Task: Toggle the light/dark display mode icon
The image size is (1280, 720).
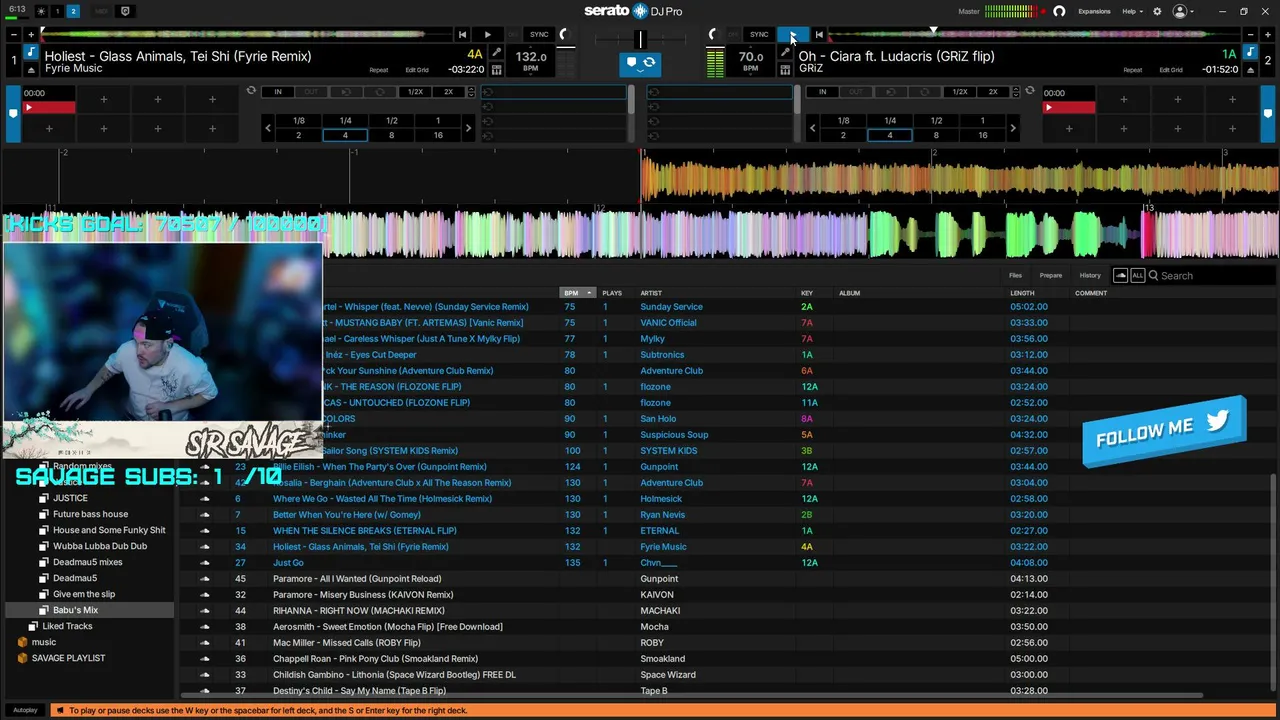Action: [40, 11]
